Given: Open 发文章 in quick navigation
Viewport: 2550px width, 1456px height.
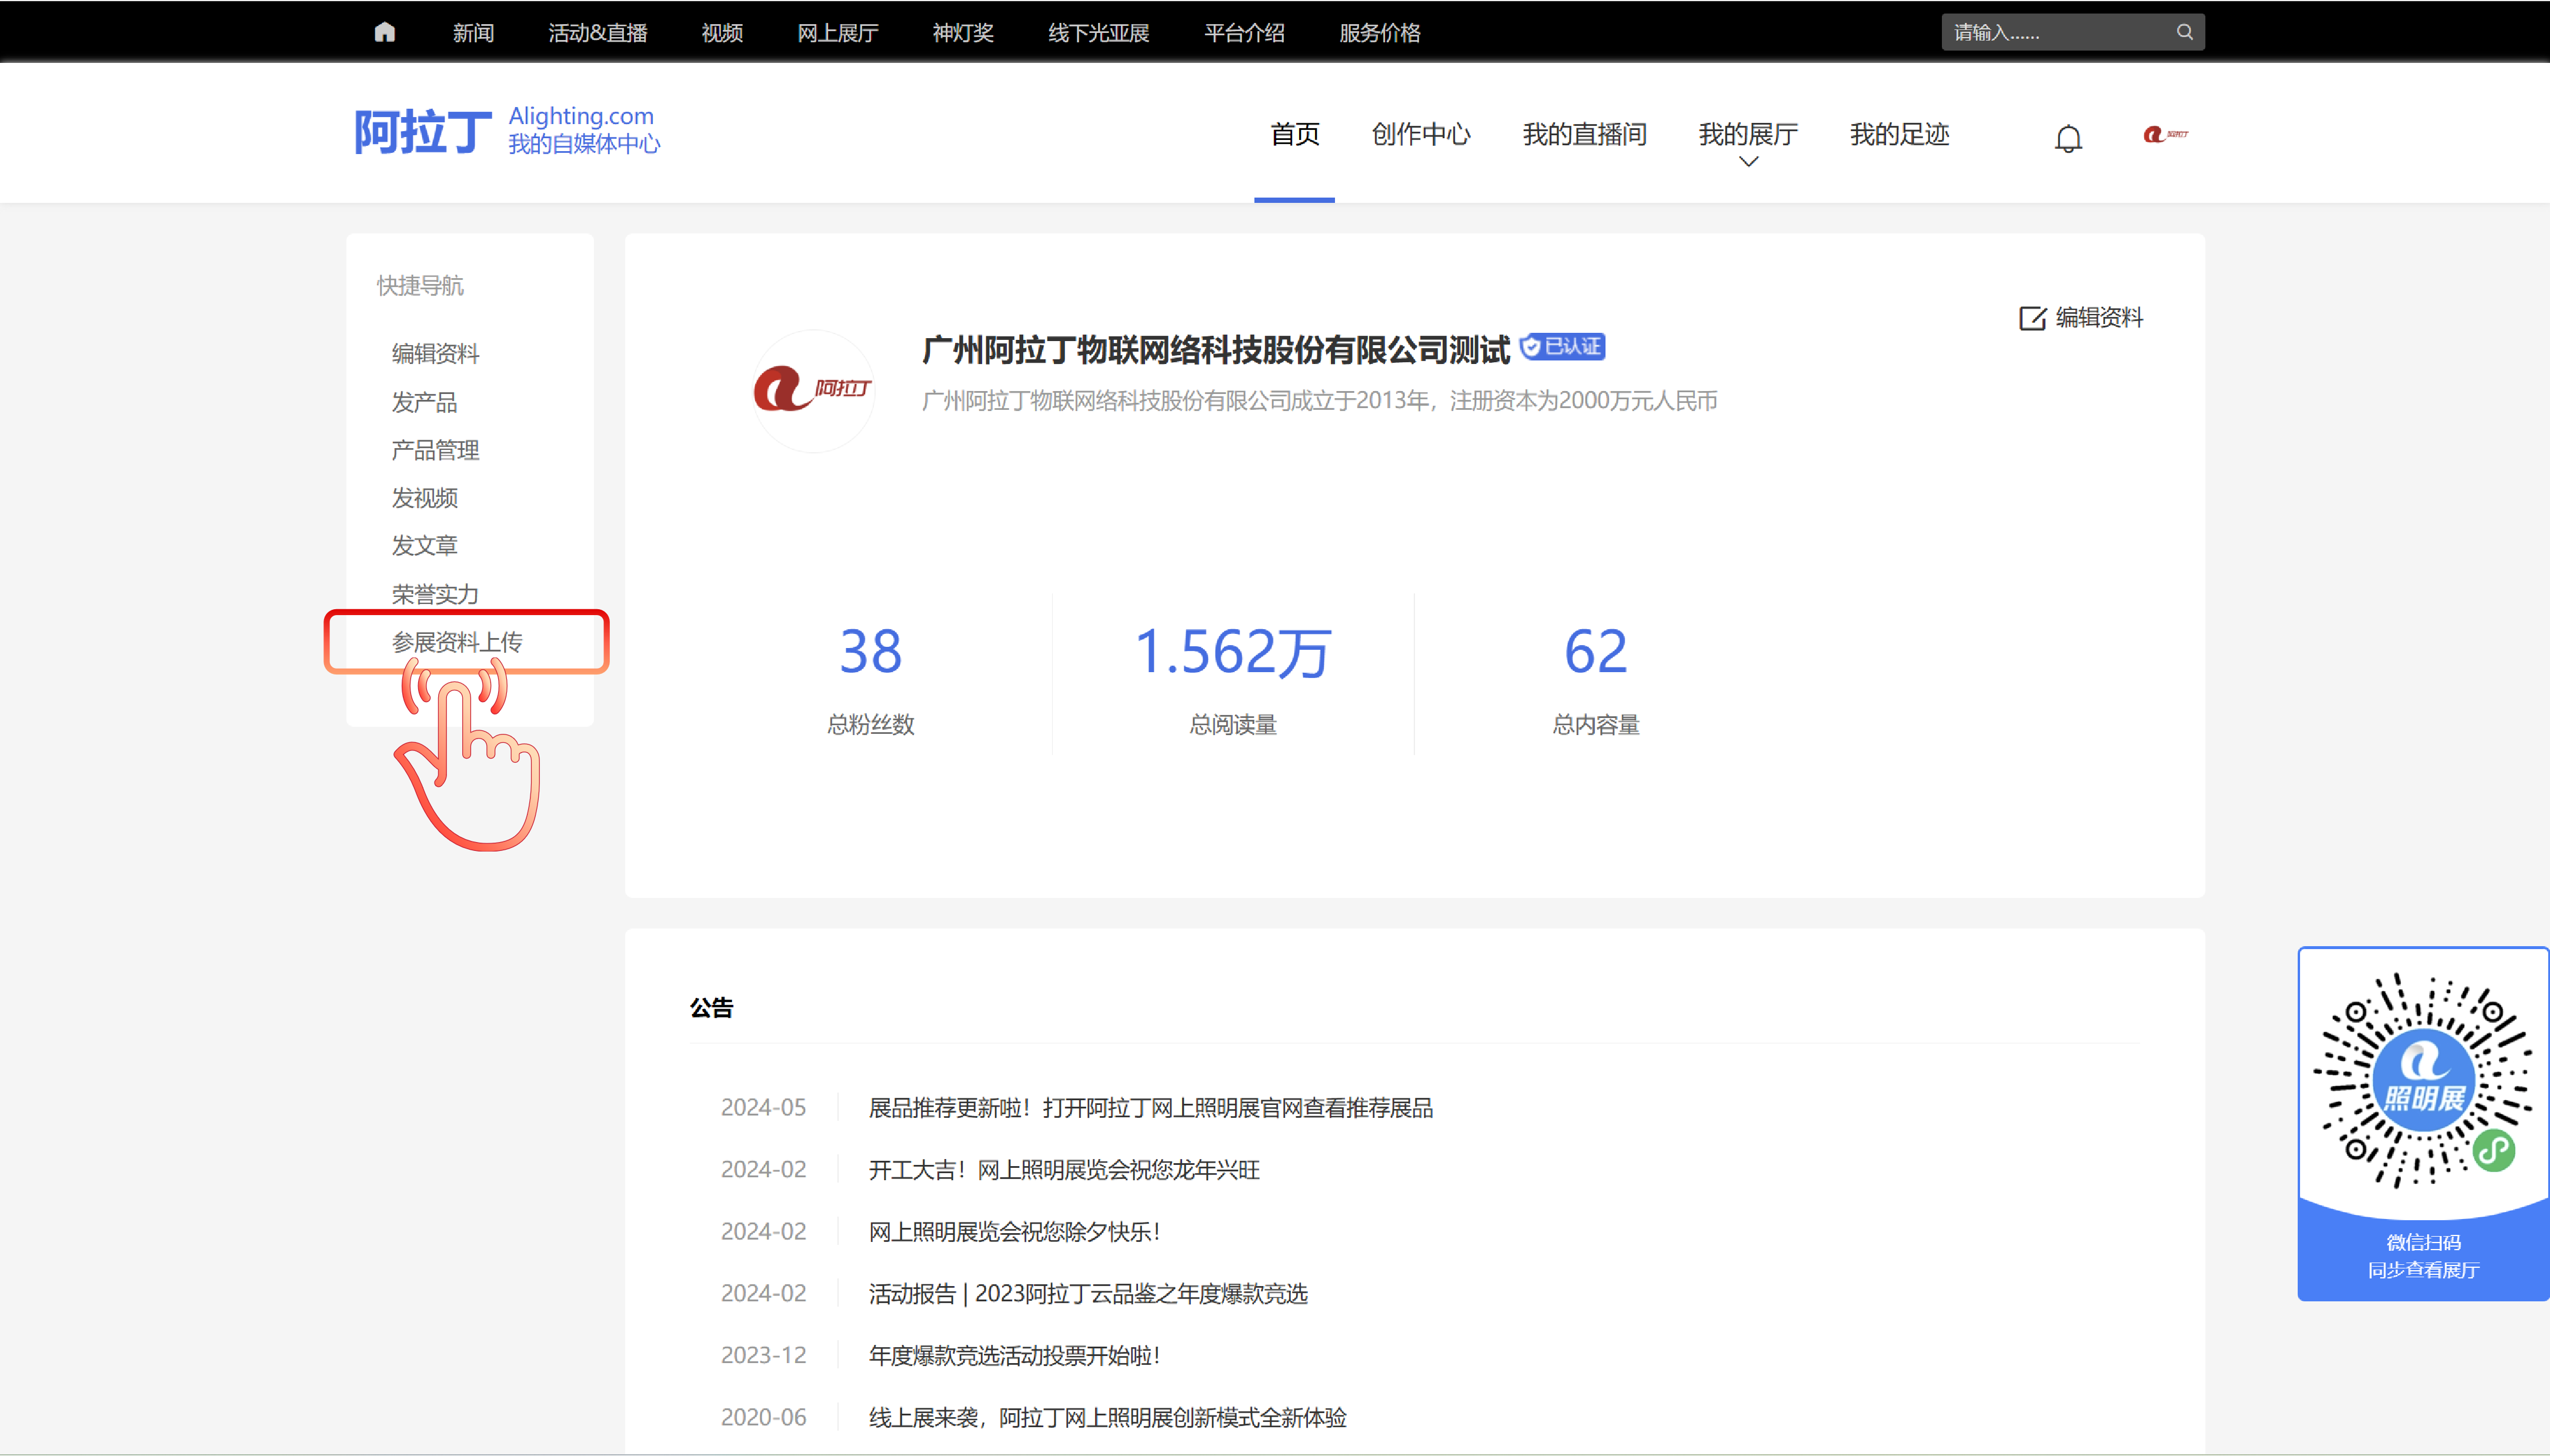Looking at the screenshot, I should (x=425, y=545).
